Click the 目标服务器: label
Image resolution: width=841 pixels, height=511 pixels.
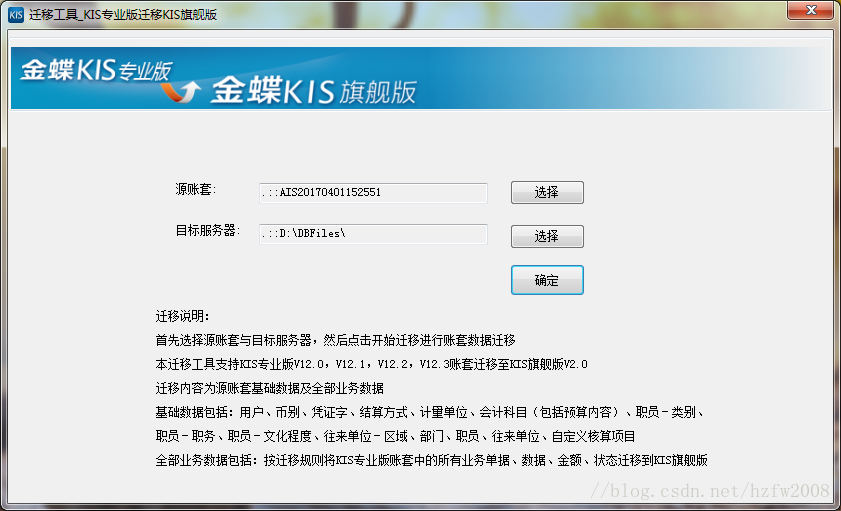click(x=208, y=231)
